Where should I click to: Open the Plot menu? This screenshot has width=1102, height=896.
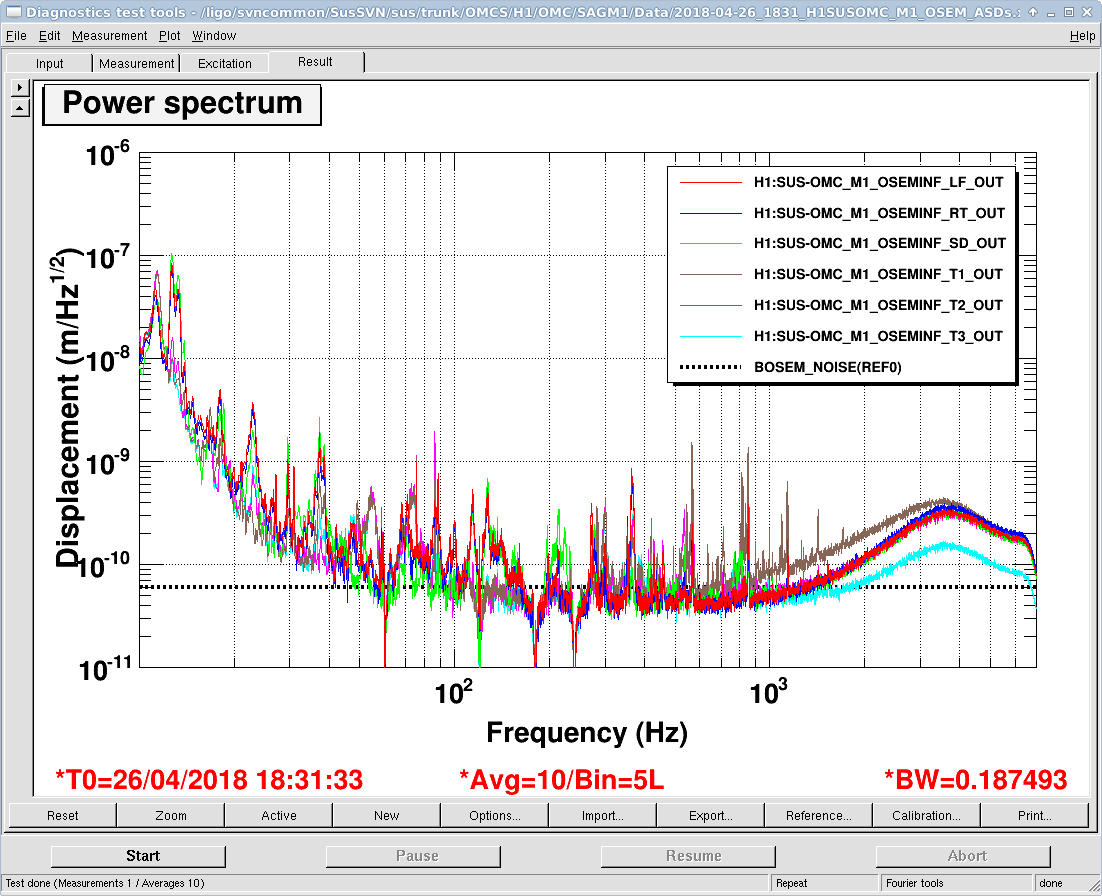coord(169,36)
